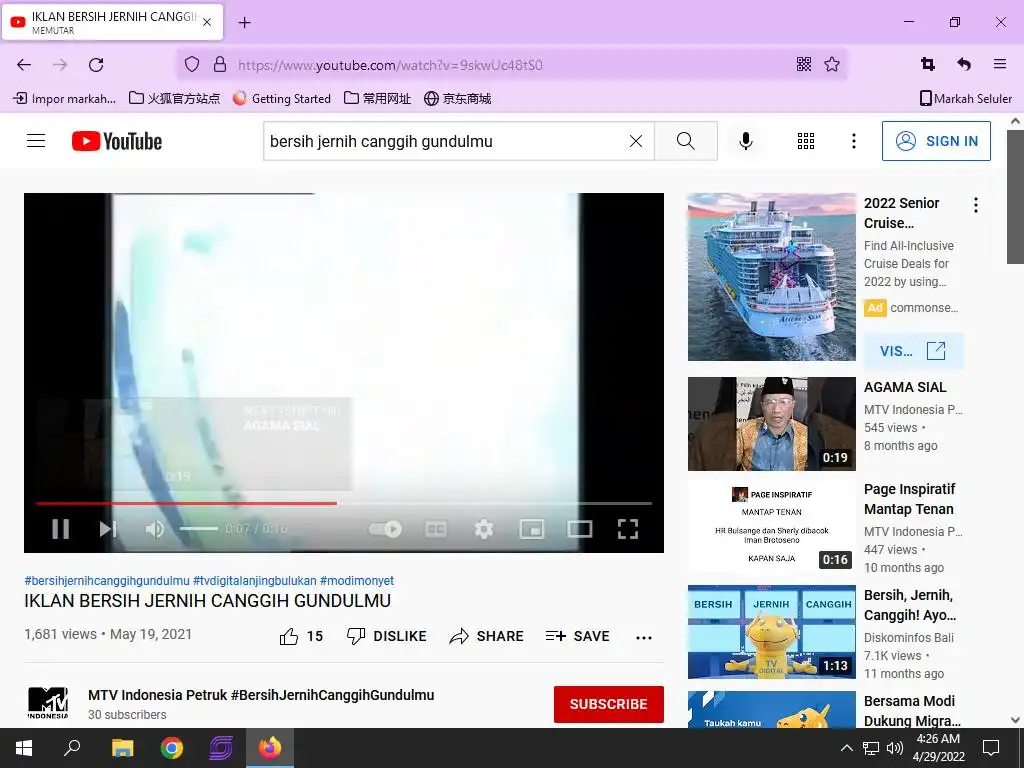Viewport: 1024px width, 768px height.
Task: Adjust the player volume slider
Action: click(x=199, y=528)
